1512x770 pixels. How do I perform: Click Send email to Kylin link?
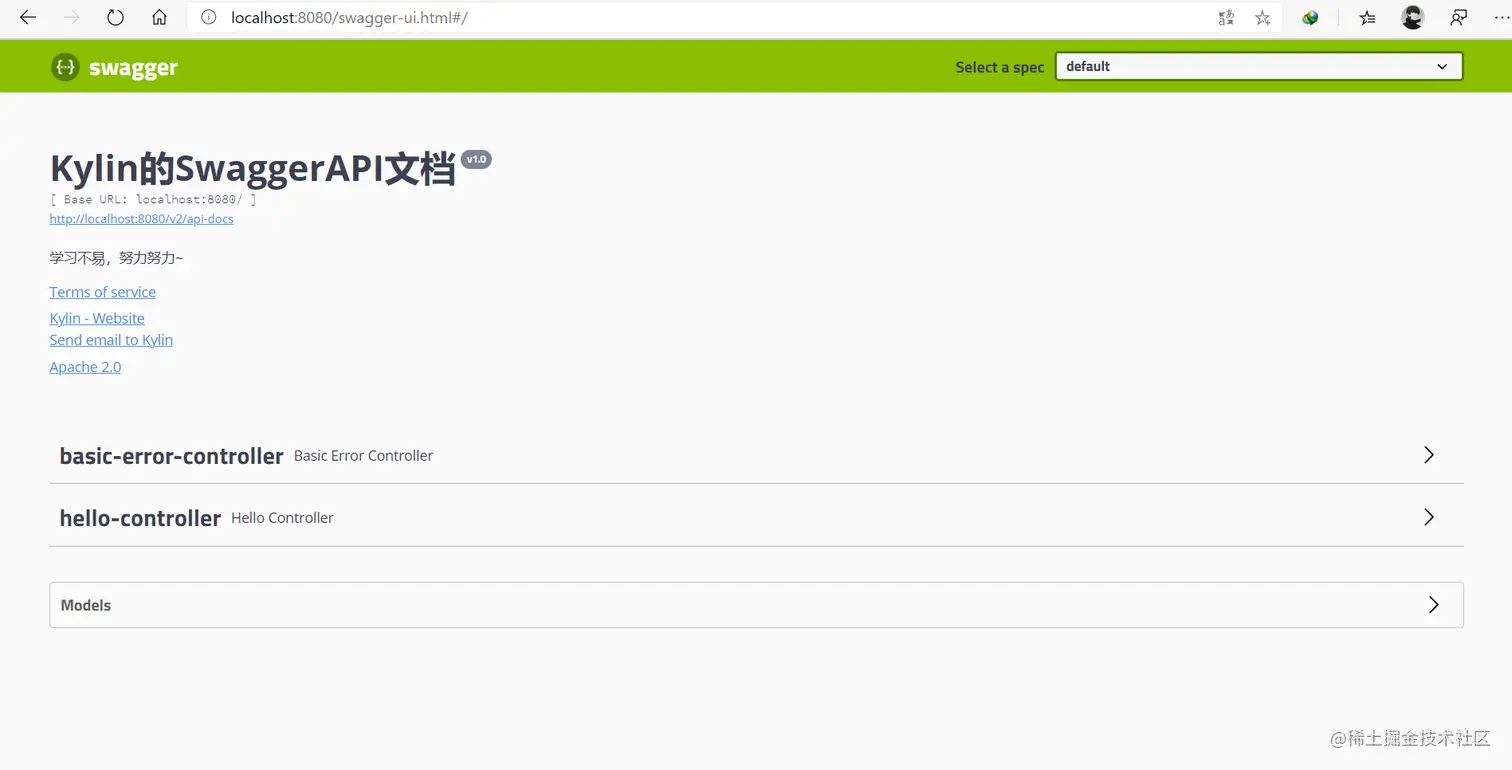(111, 340)
